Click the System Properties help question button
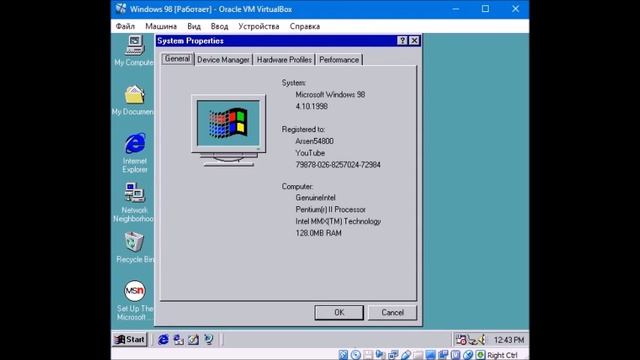640x360 pixels. 402,40
